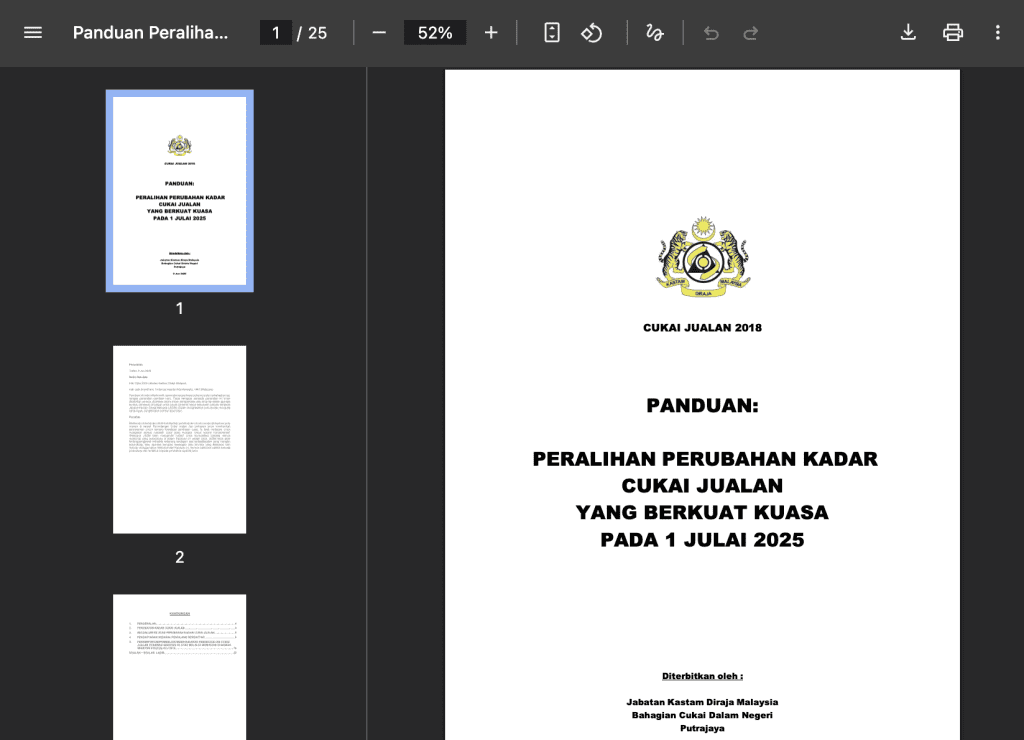Edit the current page number field

tap(276, 33)
